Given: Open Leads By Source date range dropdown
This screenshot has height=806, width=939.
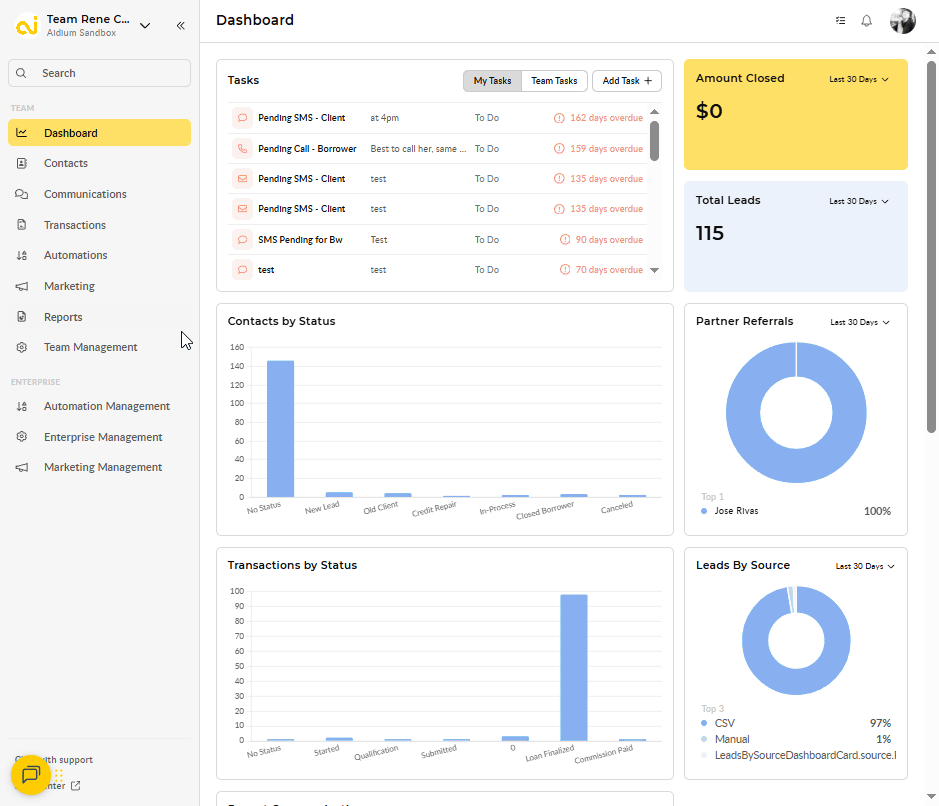Looking at the screenshot, I should [x=865, y=566].
